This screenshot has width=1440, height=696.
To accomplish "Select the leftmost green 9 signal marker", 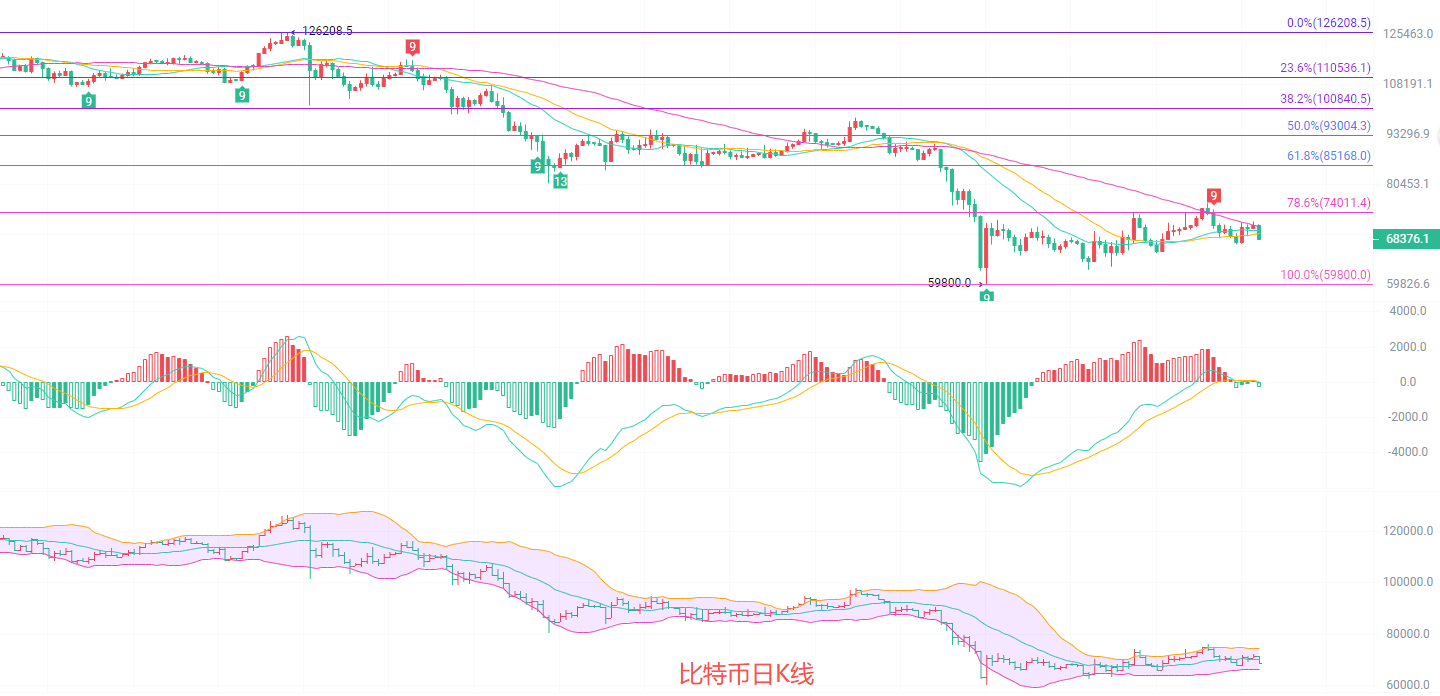I will [x=88, y=100].
